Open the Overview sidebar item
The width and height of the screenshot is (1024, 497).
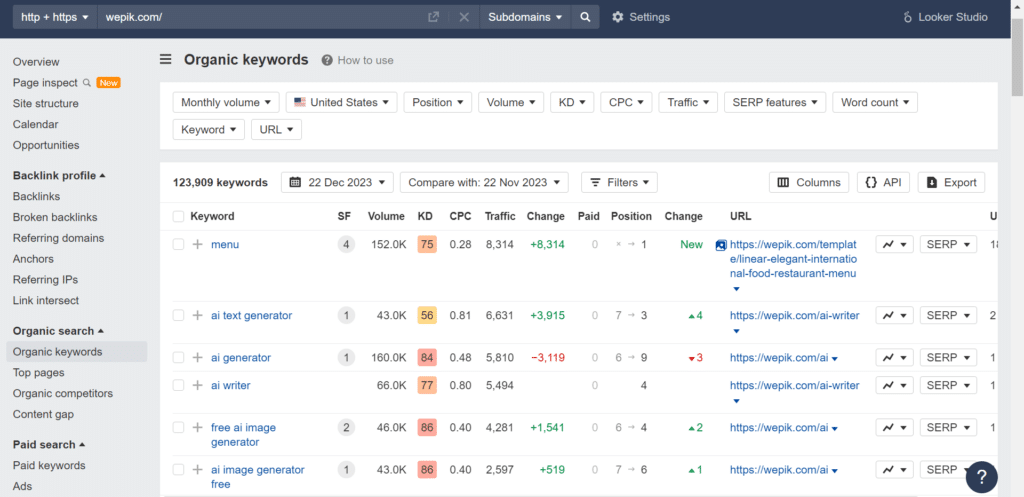[36, 62]
